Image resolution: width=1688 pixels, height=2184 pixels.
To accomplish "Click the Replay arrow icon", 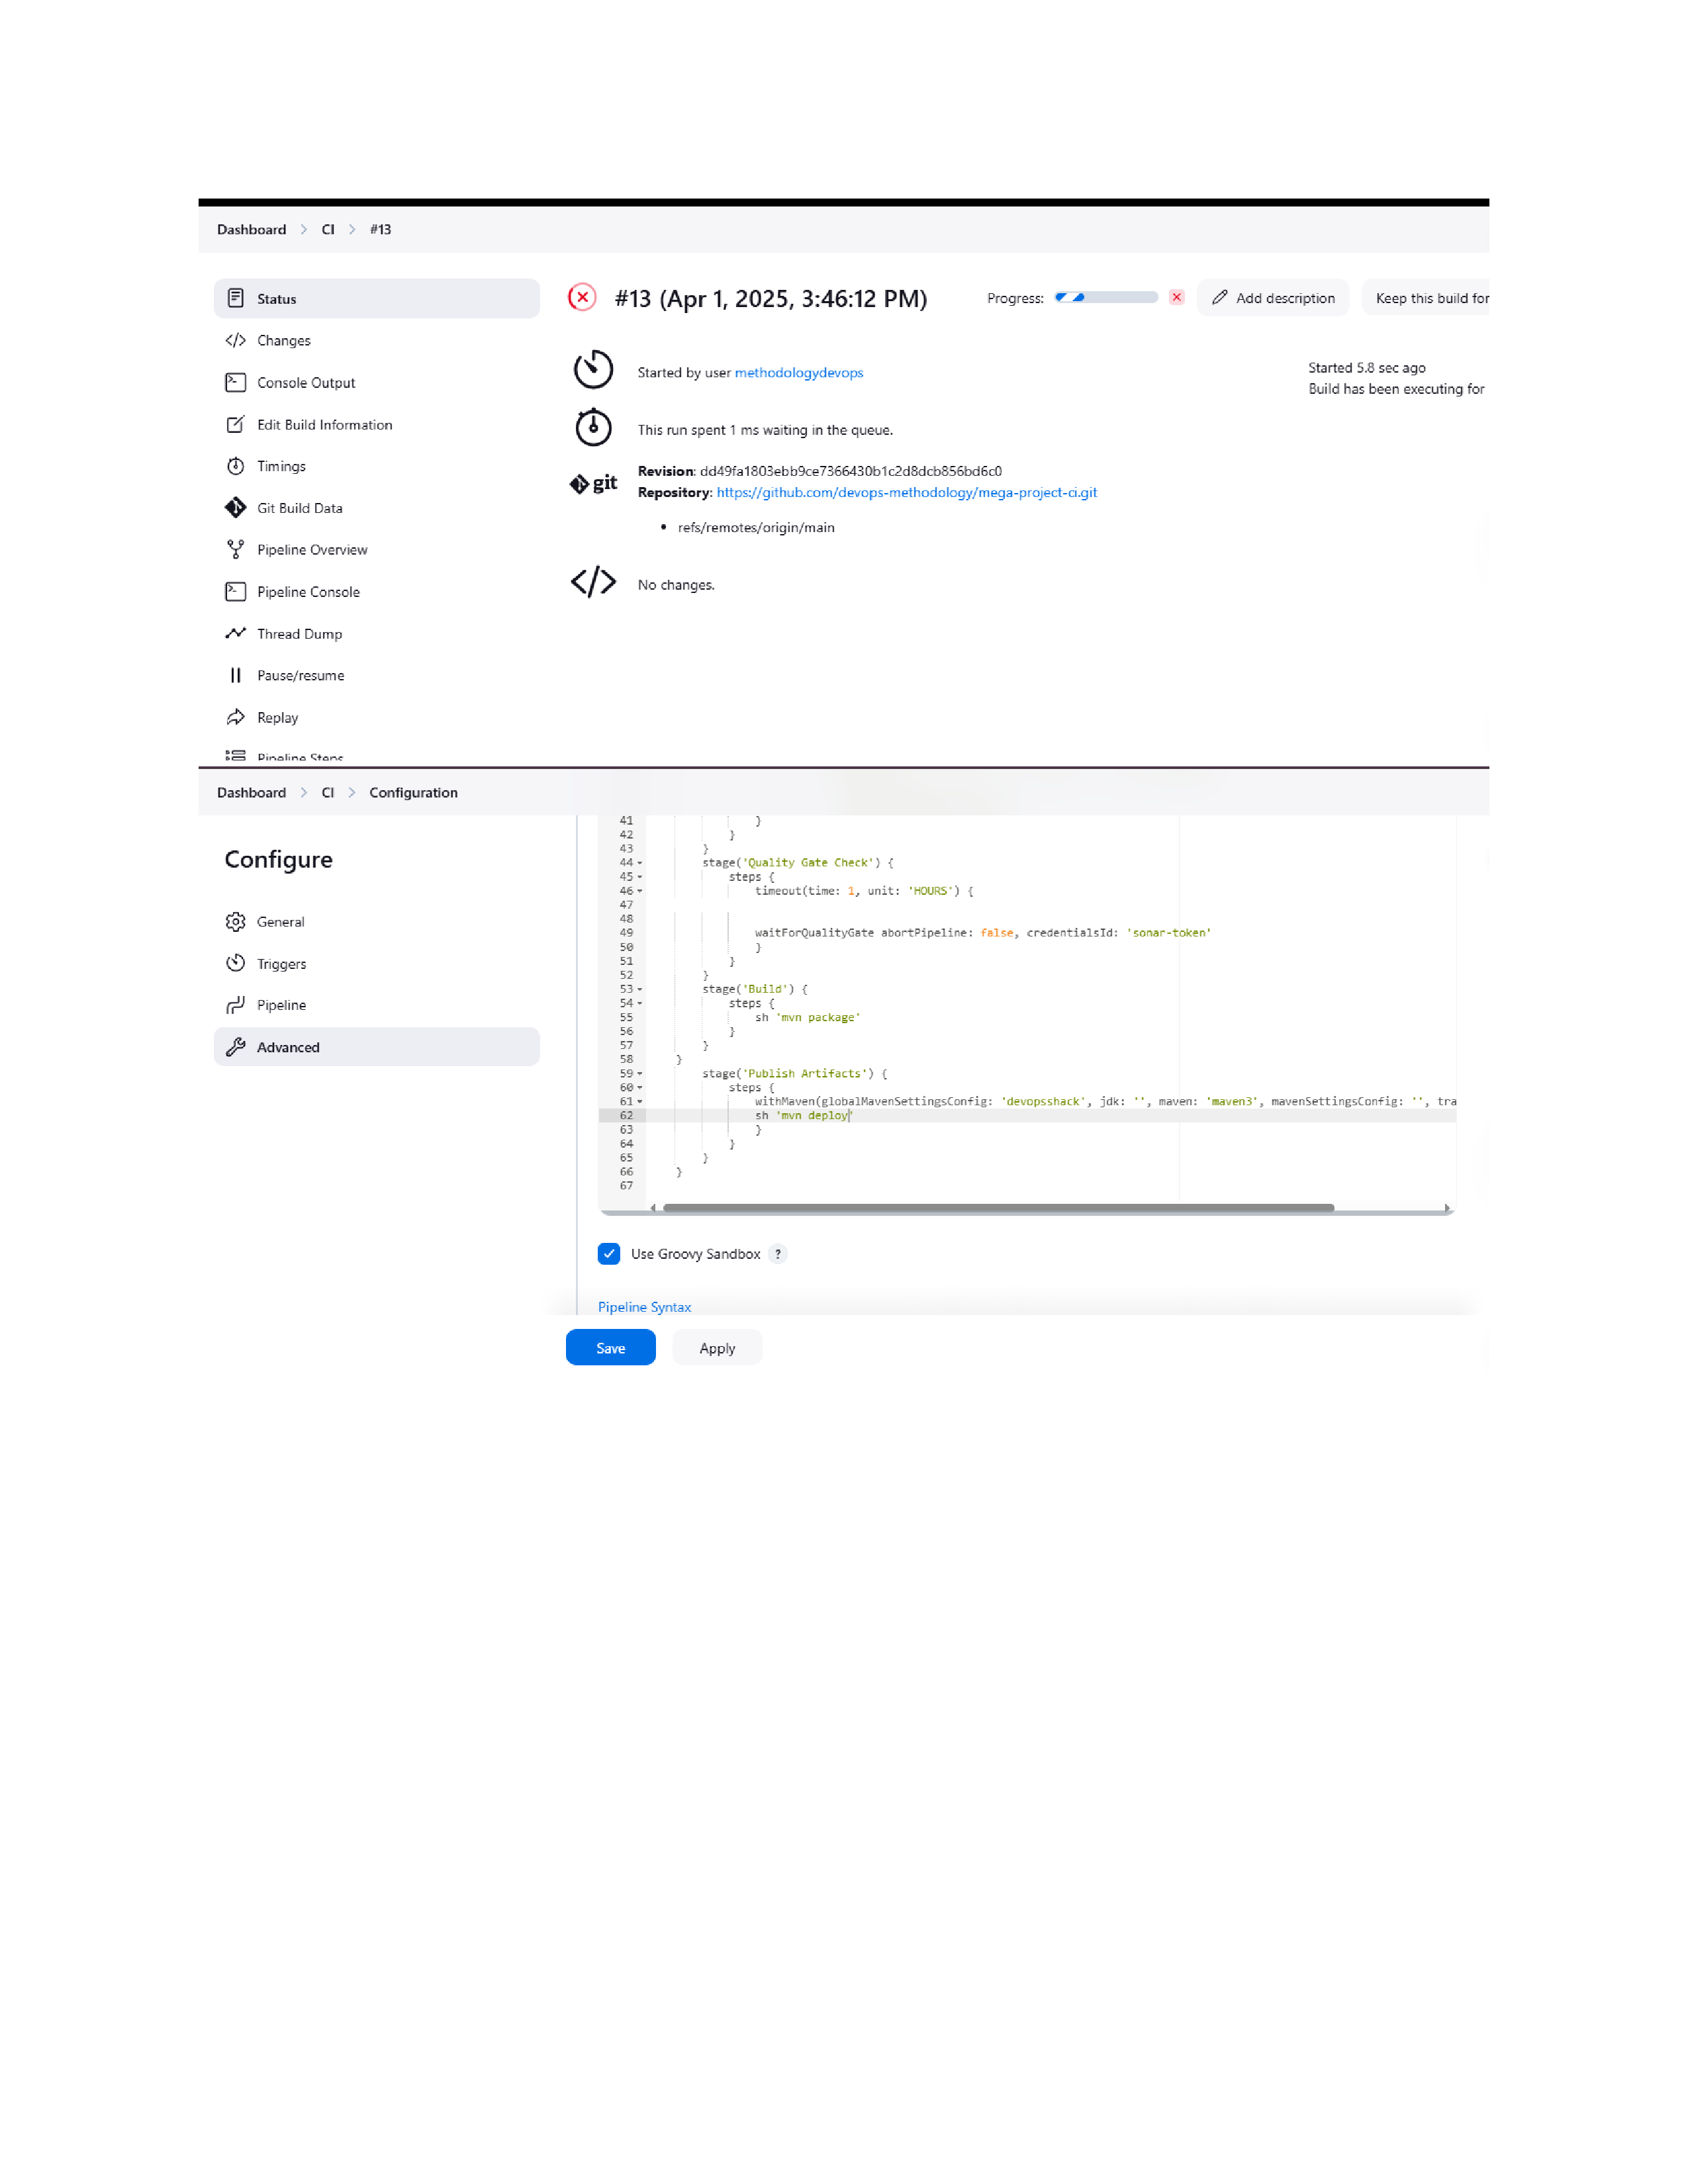I will pos(235,717).
